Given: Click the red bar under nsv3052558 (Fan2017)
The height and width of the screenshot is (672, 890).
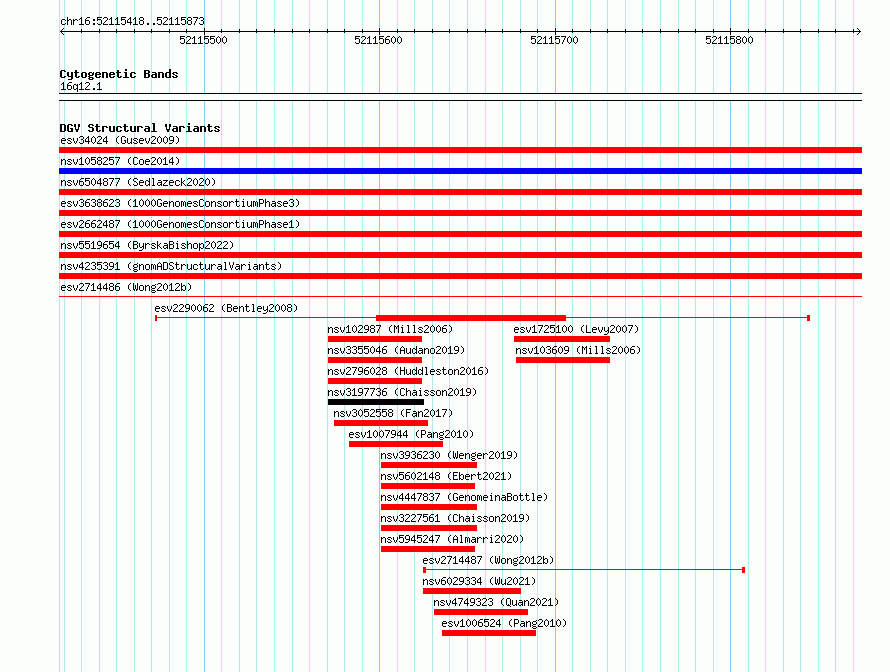Looking at the screenshot, I should point(381,423).
